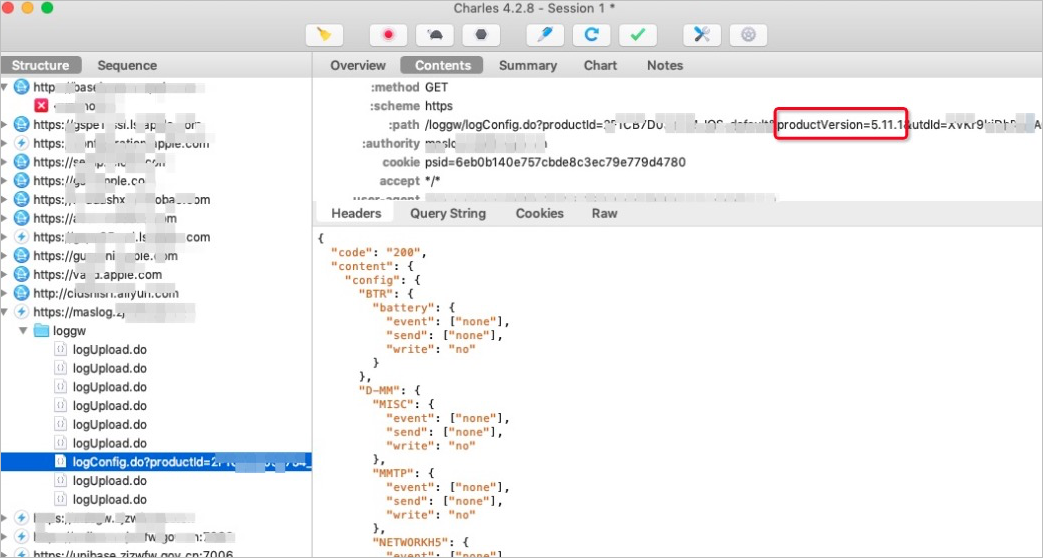Click the :authority header row
This screenshot has height=558, width=1043.
click(x=678, y=143)
